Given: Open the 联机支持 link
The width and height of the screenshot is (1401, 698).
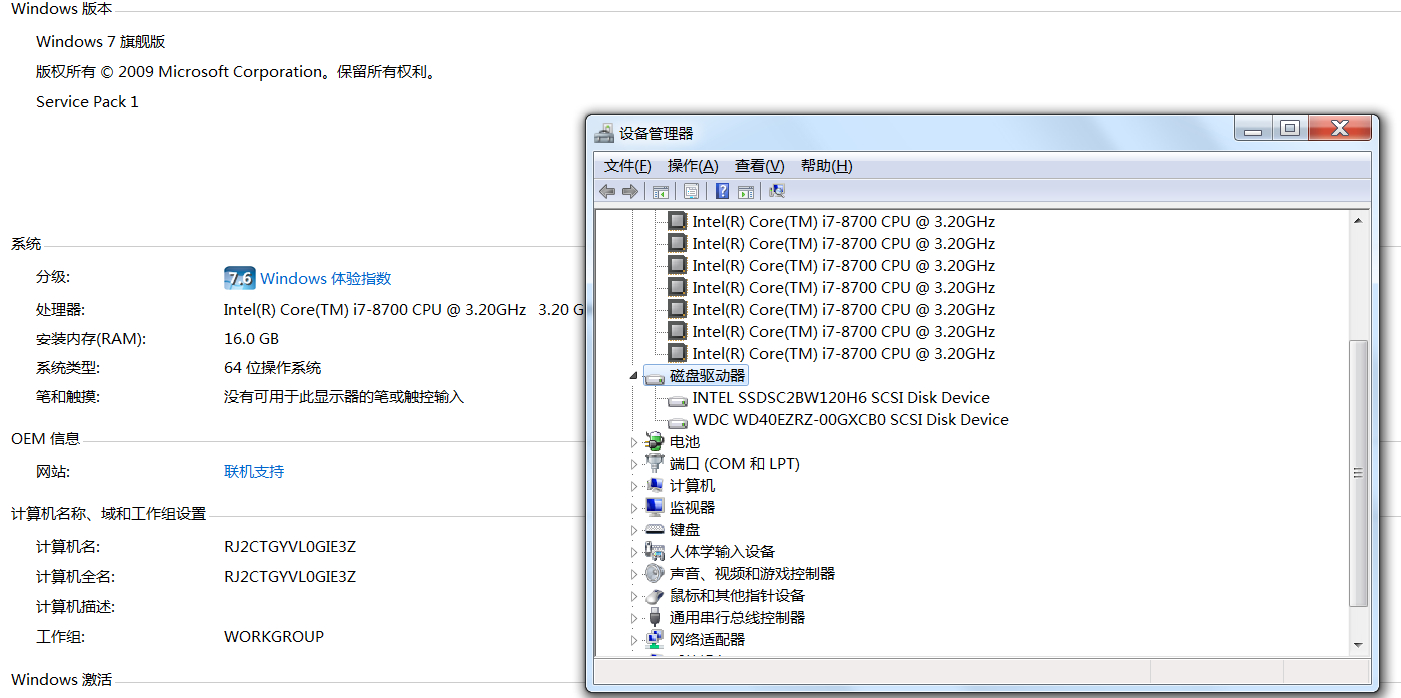Looking at the screenshot, I should coord(254,471).
